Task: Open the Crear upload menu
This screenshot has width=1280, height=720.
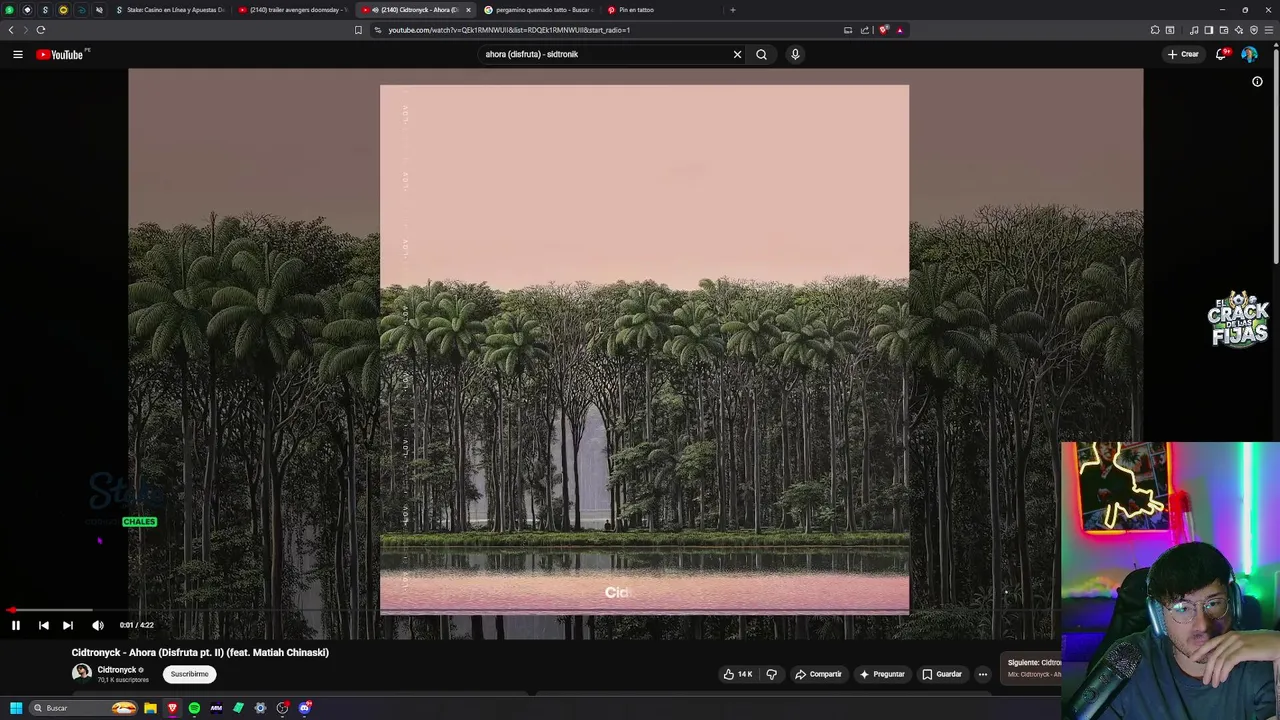Action: coord(1183,54)
